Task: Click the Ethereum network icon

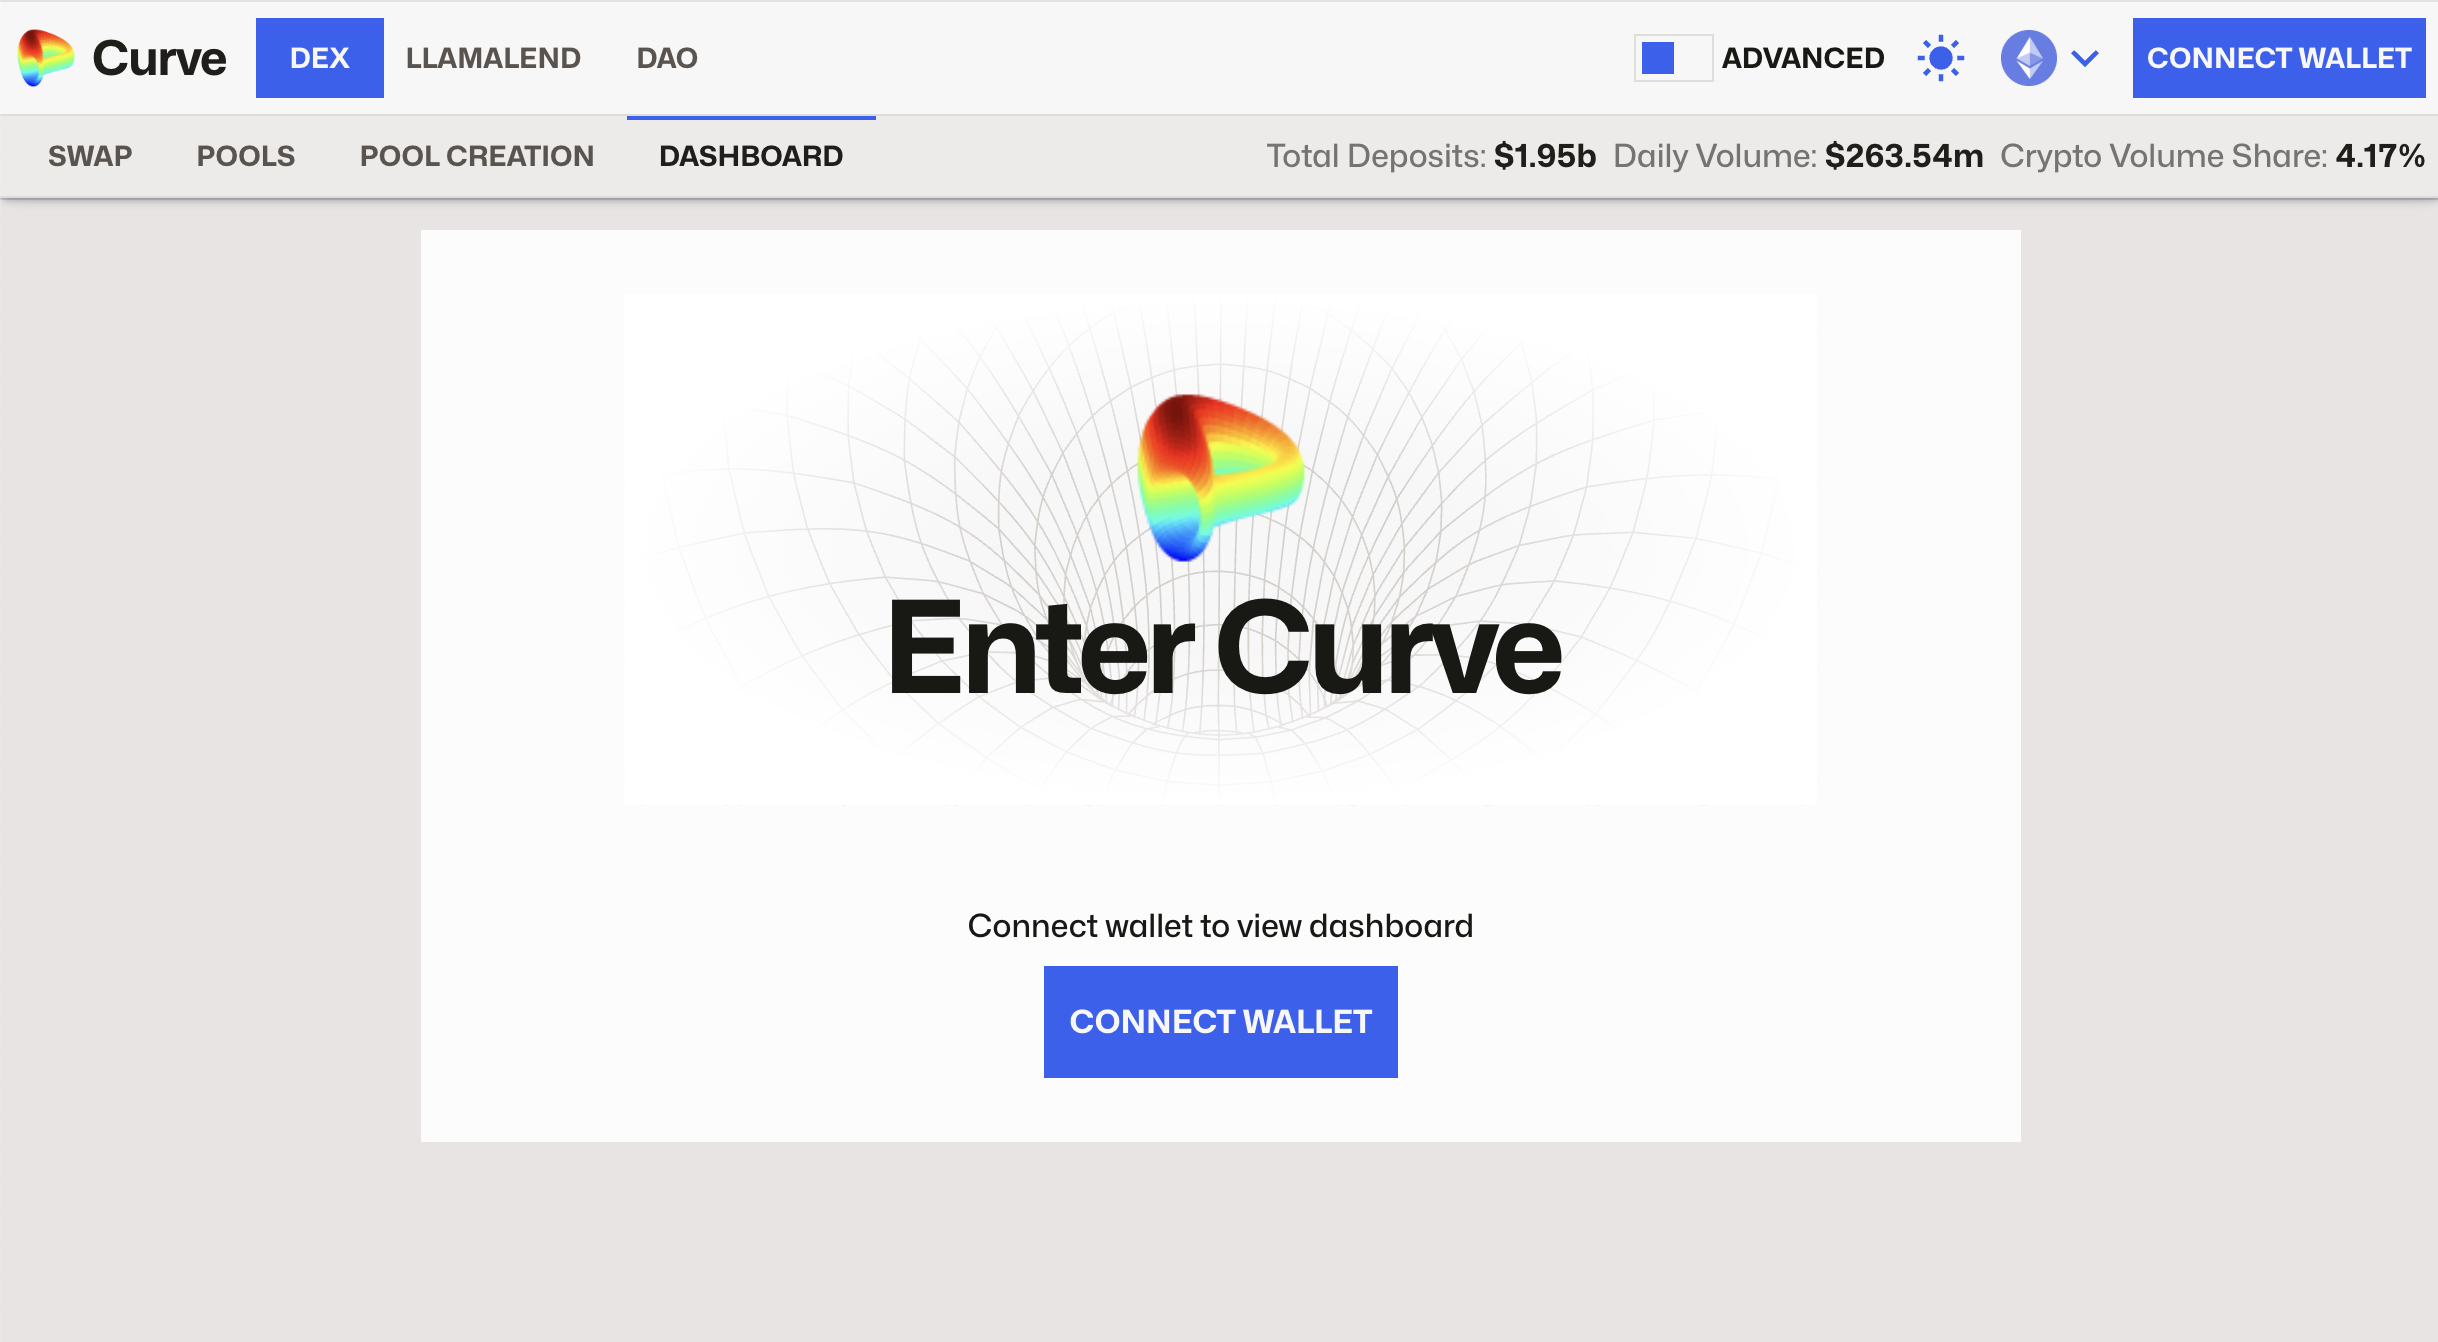Action: click(x=2027, y=58)
